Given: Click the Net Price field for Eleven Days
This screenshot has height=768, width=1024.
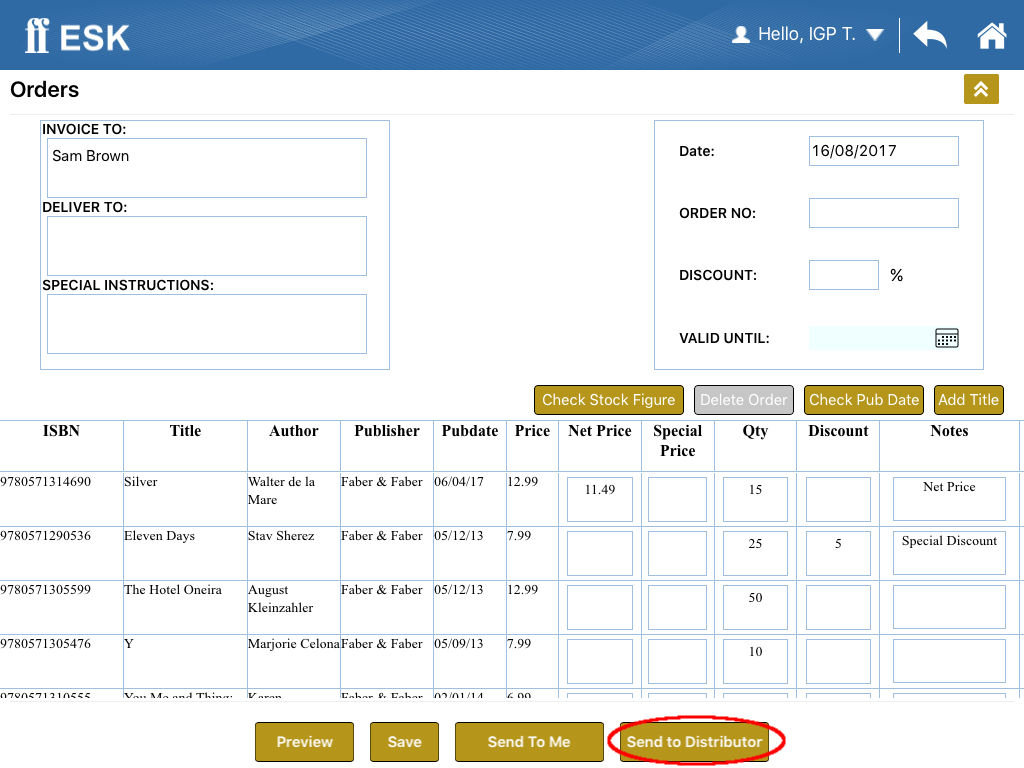Looking at the screenshot, I should point(600,553).
